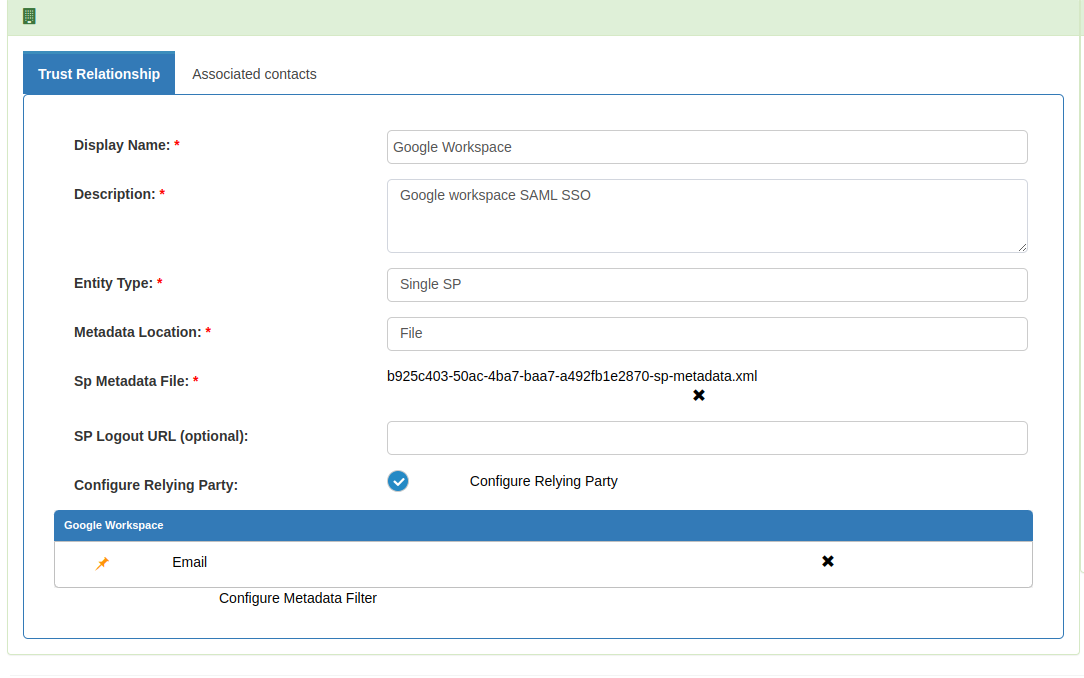
Task: Grab the Description textarea resize handle
Action: click(1022, 247)
